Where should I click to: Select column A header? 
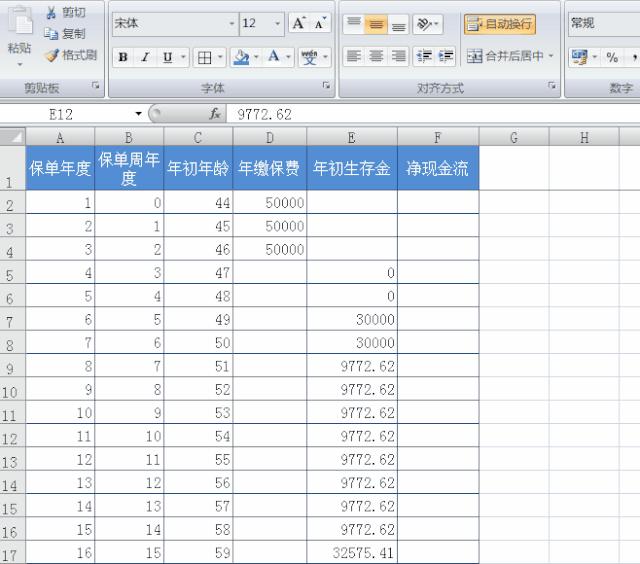[x=60, y=138]
